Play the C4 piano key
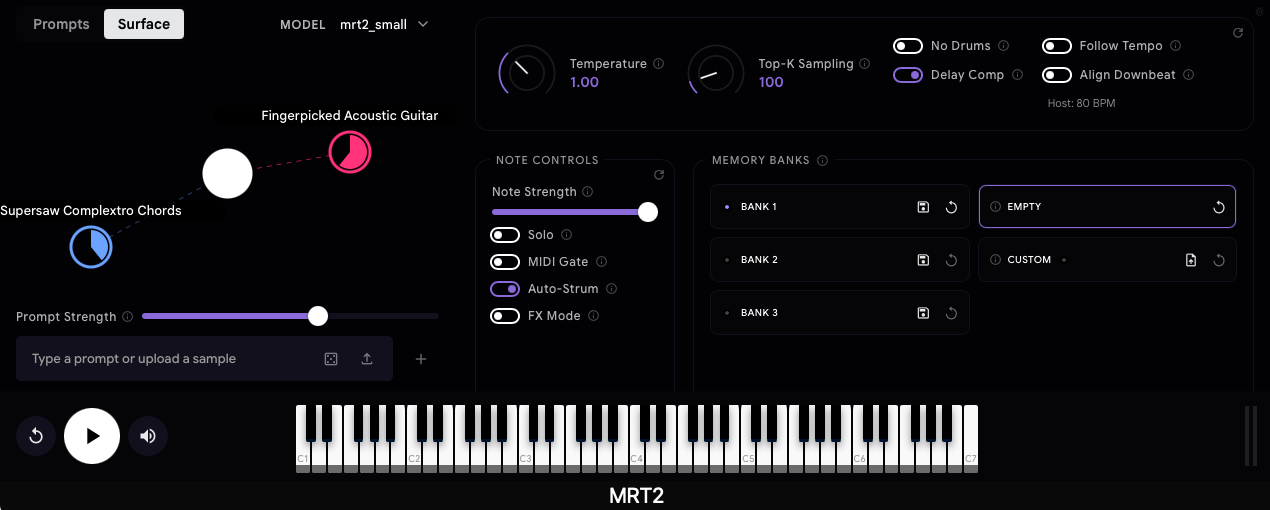Viewport: 1270px width, 510px height. (x=638, y=458)
